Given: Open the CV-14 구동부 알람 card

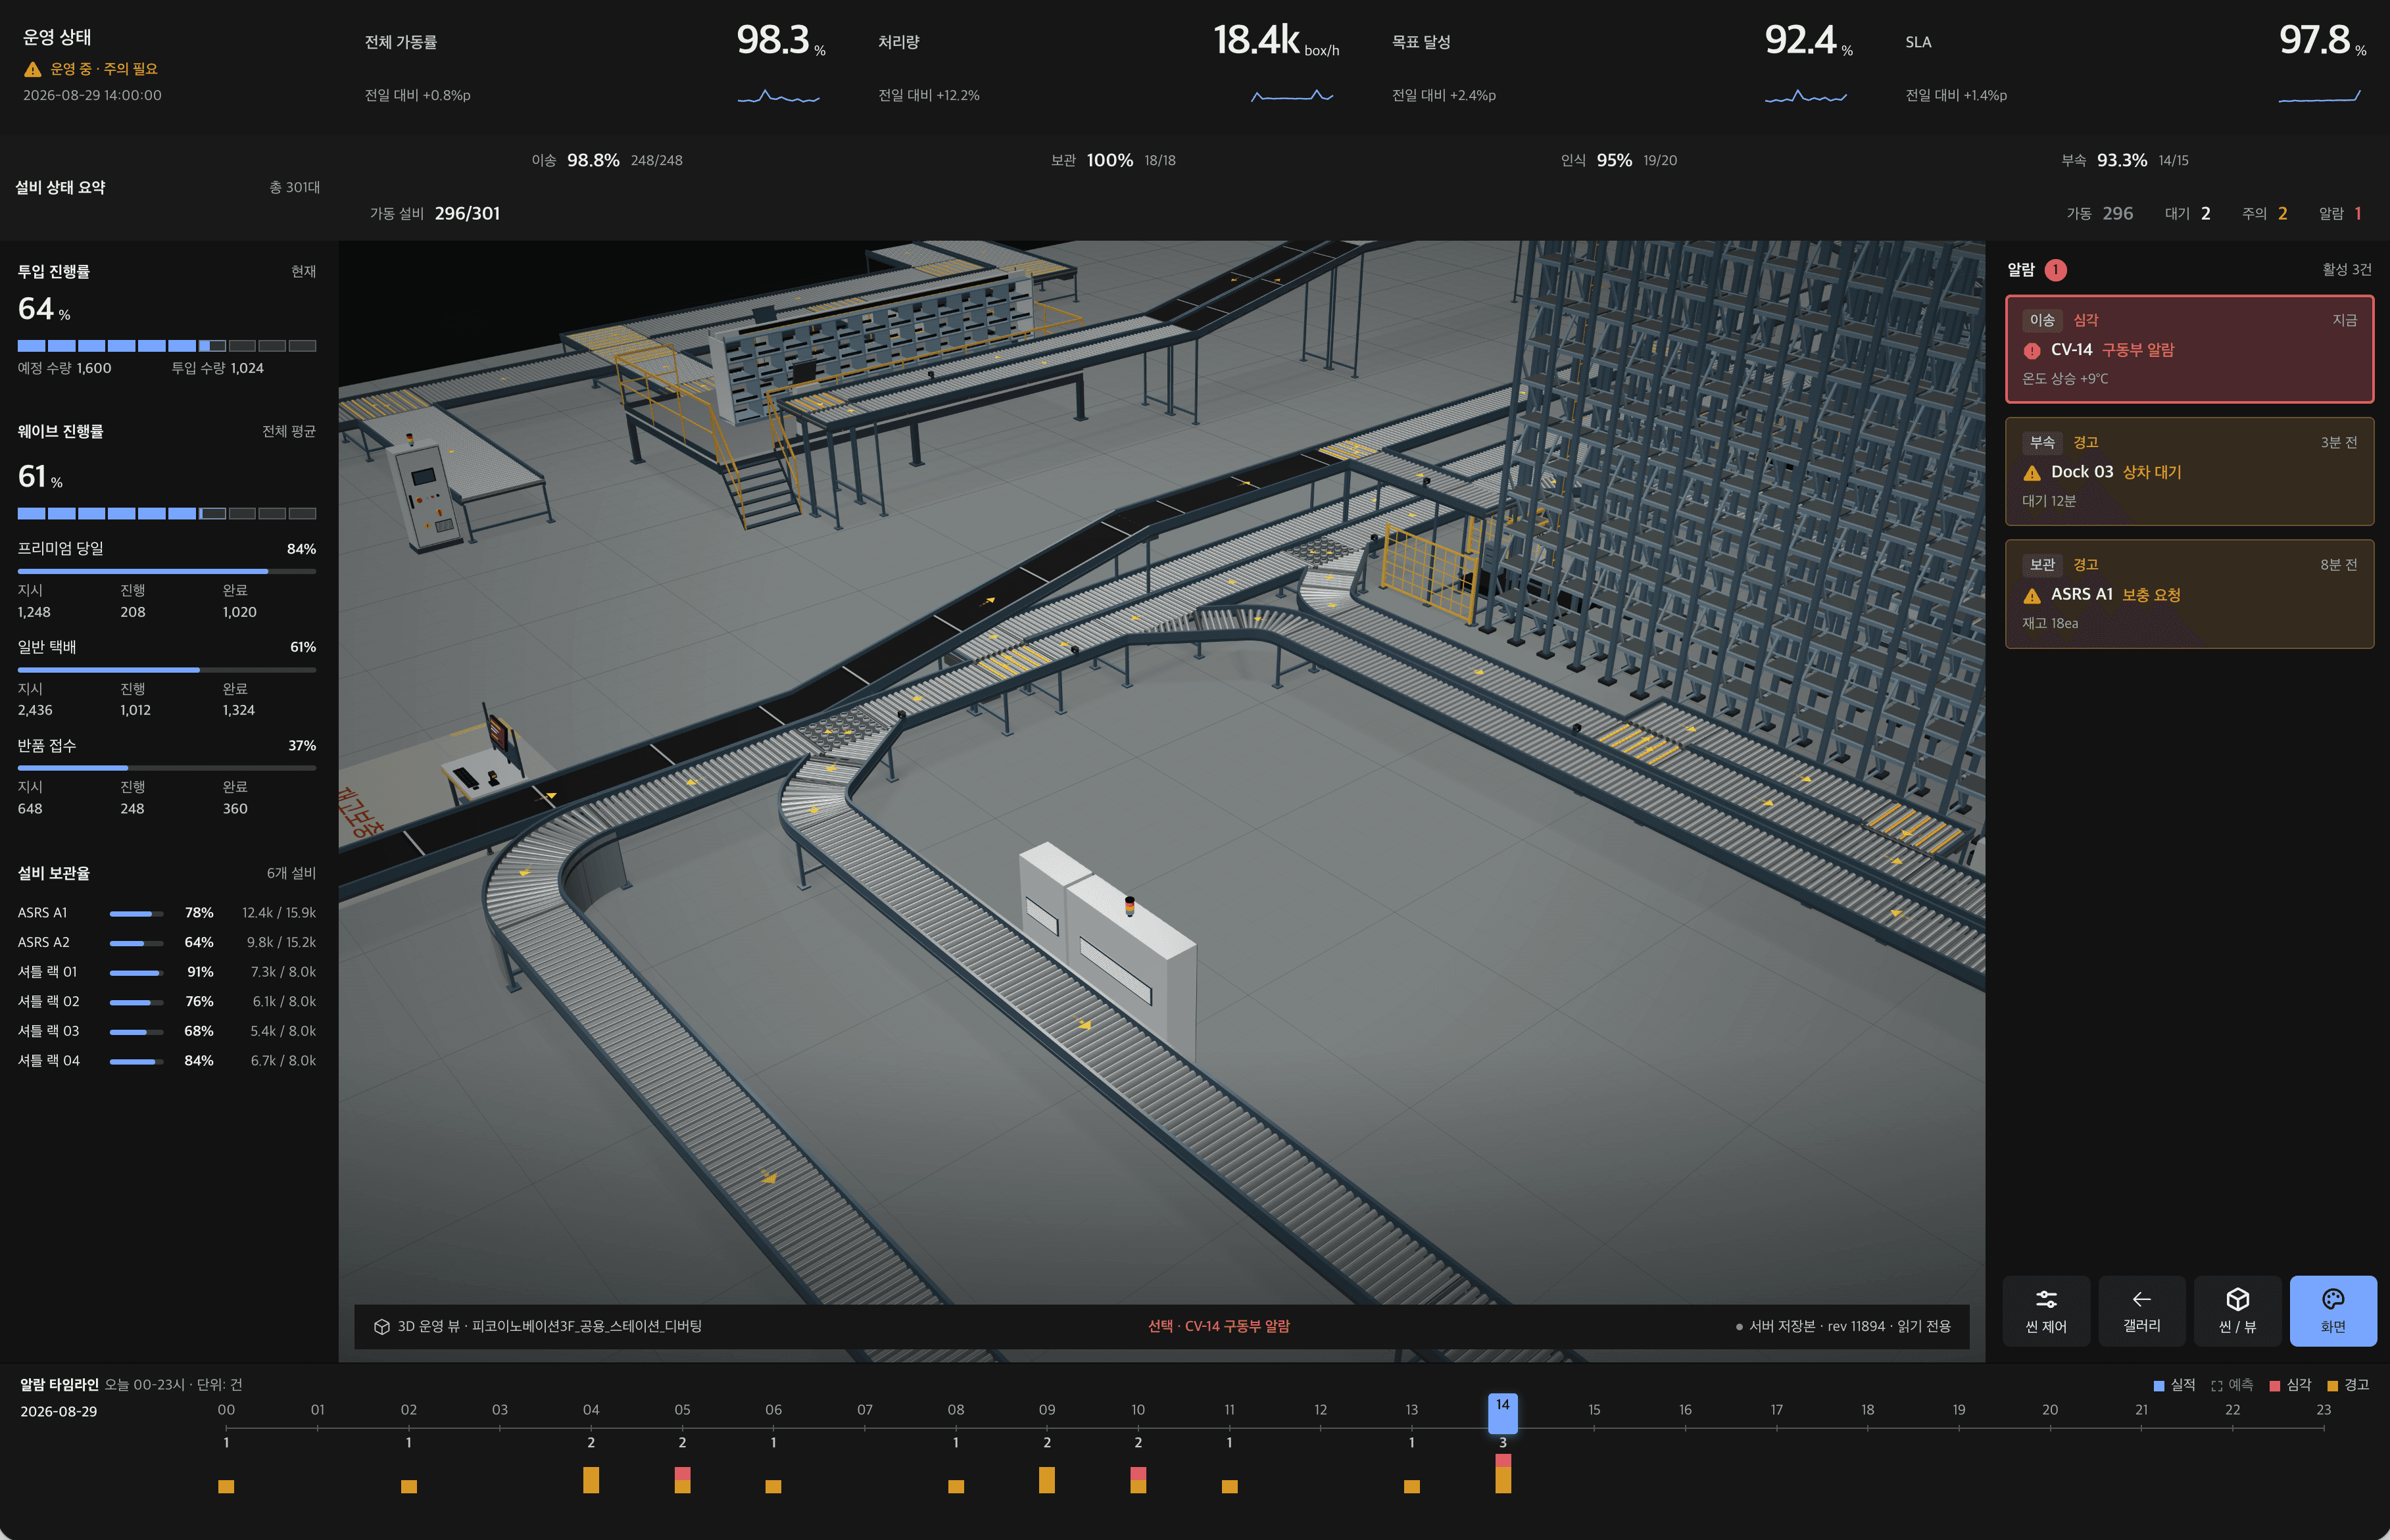Looking at the screenshot, I should point(2189,349).
